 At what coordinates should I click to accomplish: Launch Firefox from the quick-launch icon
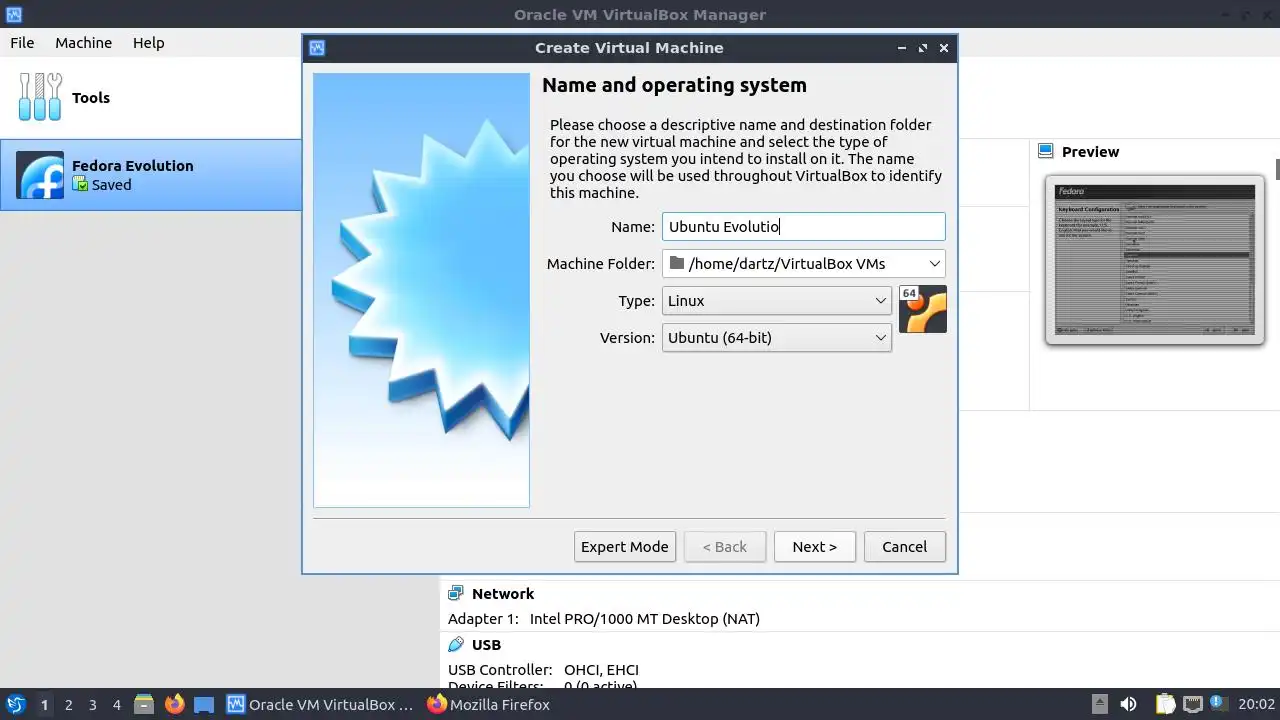pyautogui.click(x=174, y=704)
